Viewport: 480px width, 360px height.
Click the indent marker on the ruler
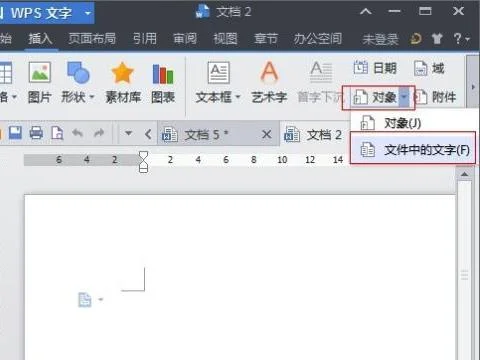143,162
